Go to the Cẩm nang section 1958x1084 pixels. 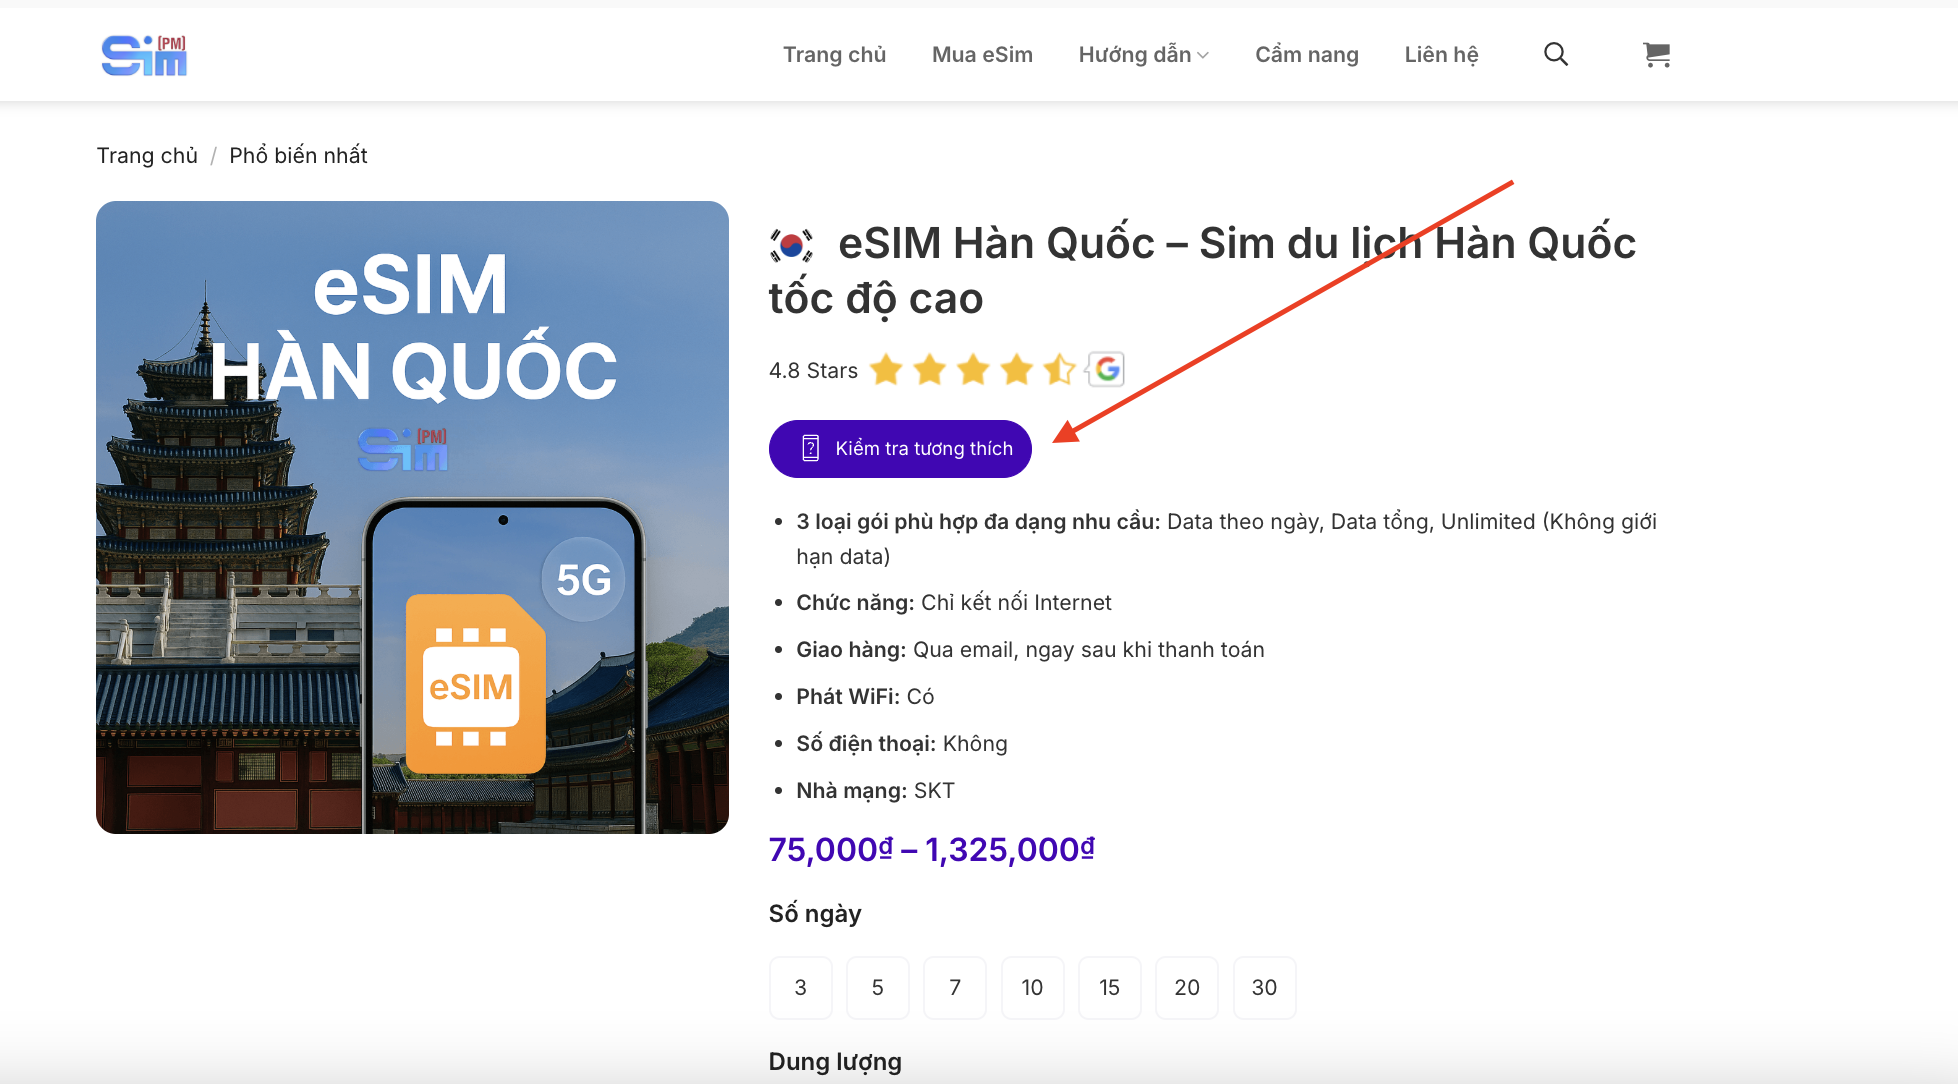[1306, 54]
